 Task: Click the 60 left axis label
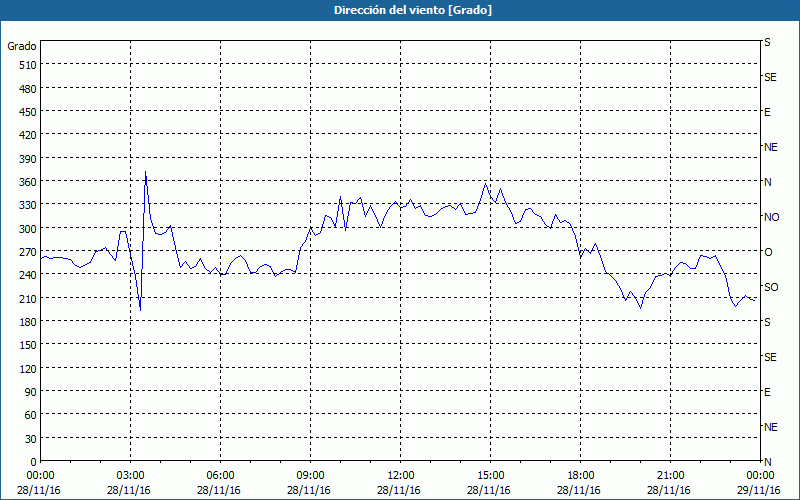pyautogui.click(x=31, y=415)
